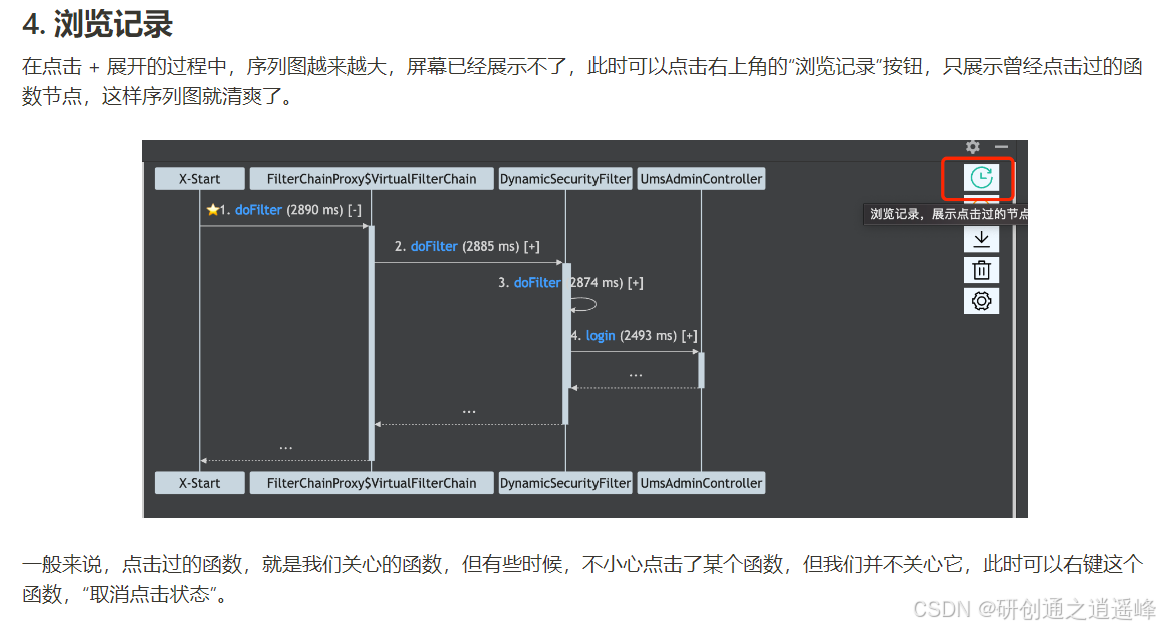
Task: Click the doFilter link in call 1
Action: coord(258,210)
